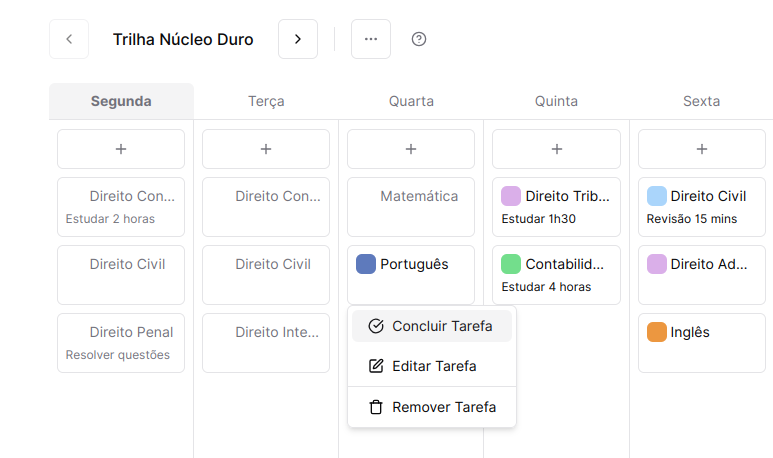Viewport: 773px width, 458px height.
Task: Go to the previous trail with left chevron
Action: pos(69,39)
